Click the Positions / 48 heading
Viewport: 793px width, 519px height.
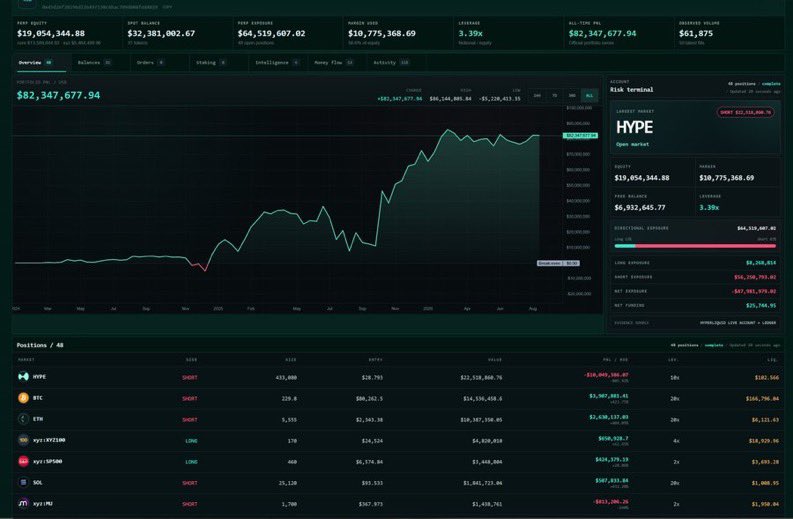tap(40, 345)
